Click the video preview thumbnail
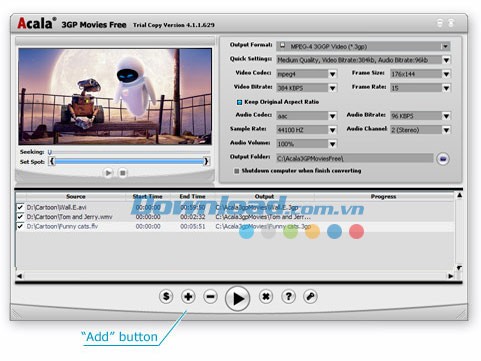Viewport: 481px width, 361px height. tap(115, 96)
